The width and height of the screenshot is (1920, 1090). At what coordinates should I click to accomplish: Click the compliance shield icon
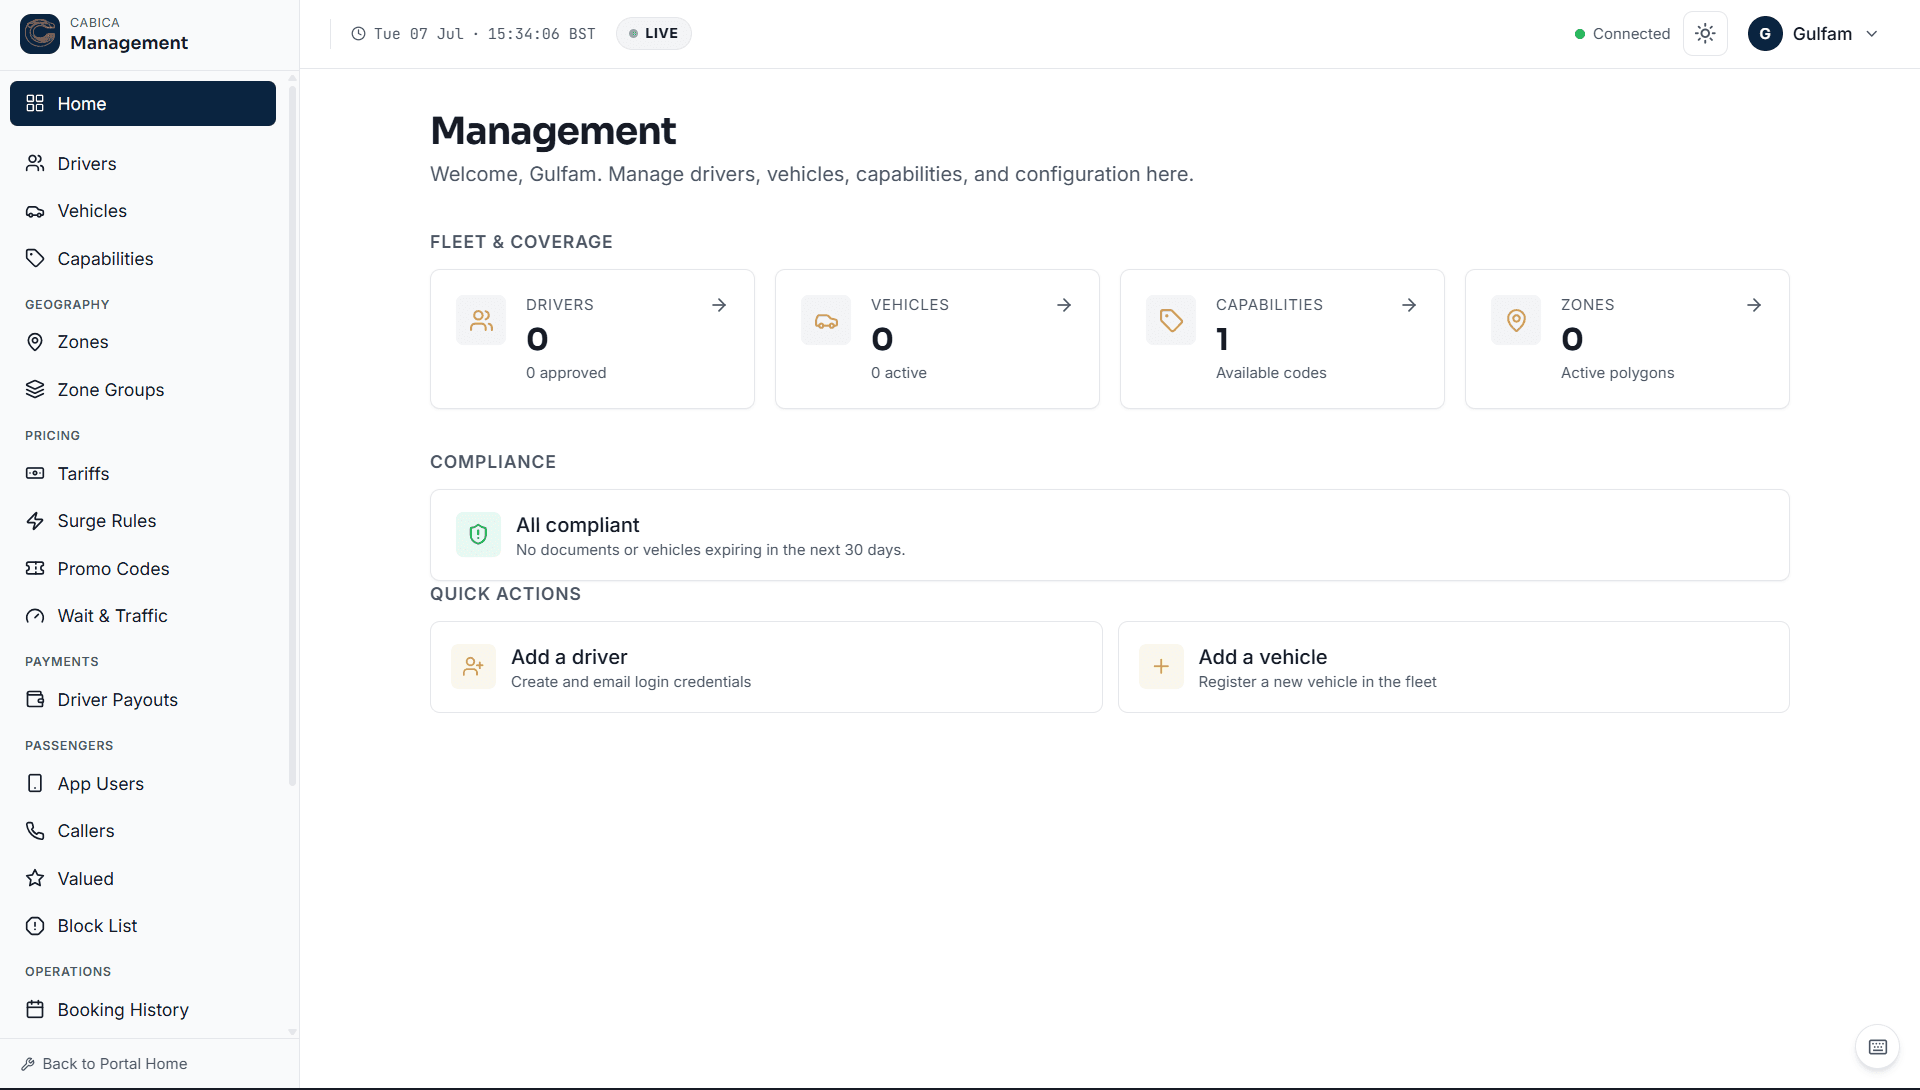[478, 534]
